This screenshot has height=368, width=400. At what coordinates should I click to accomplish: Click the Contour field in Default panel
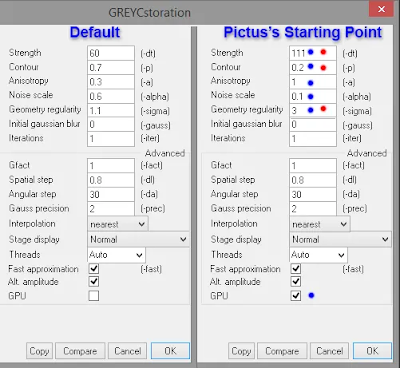click(x=111, y=68)
